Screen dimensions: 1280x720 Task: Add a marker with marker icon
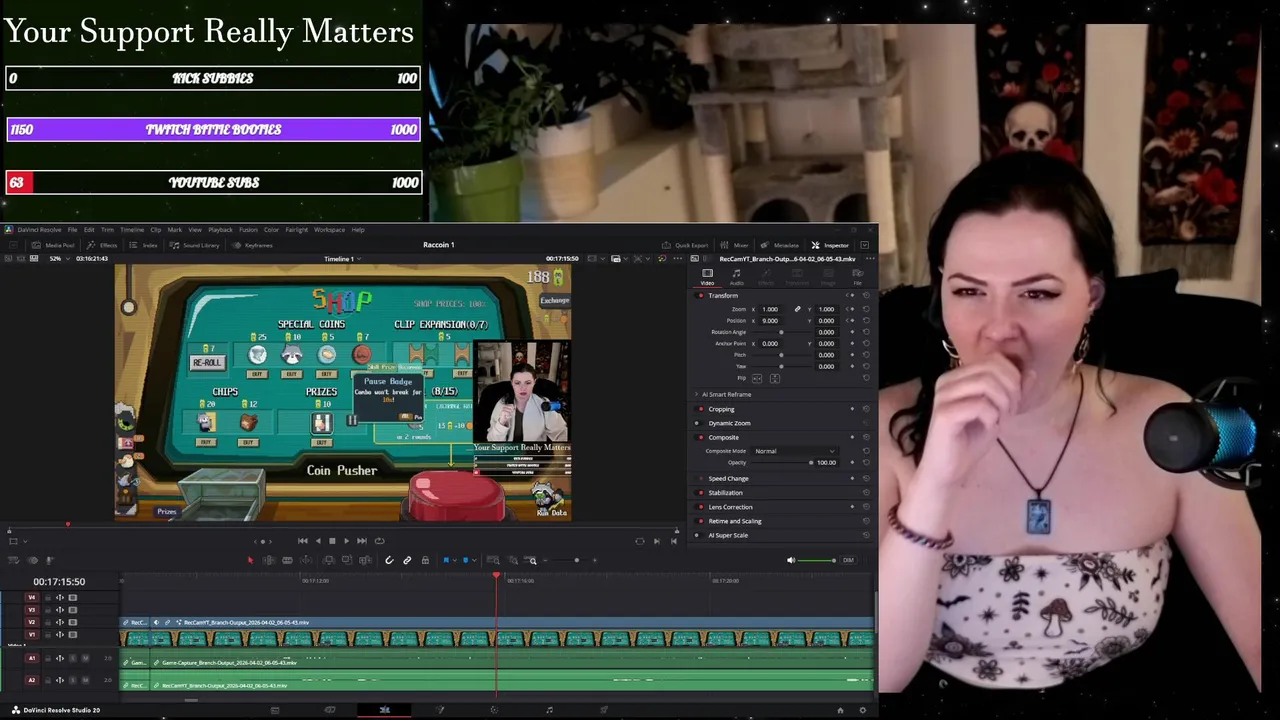(x=465, y=560)
